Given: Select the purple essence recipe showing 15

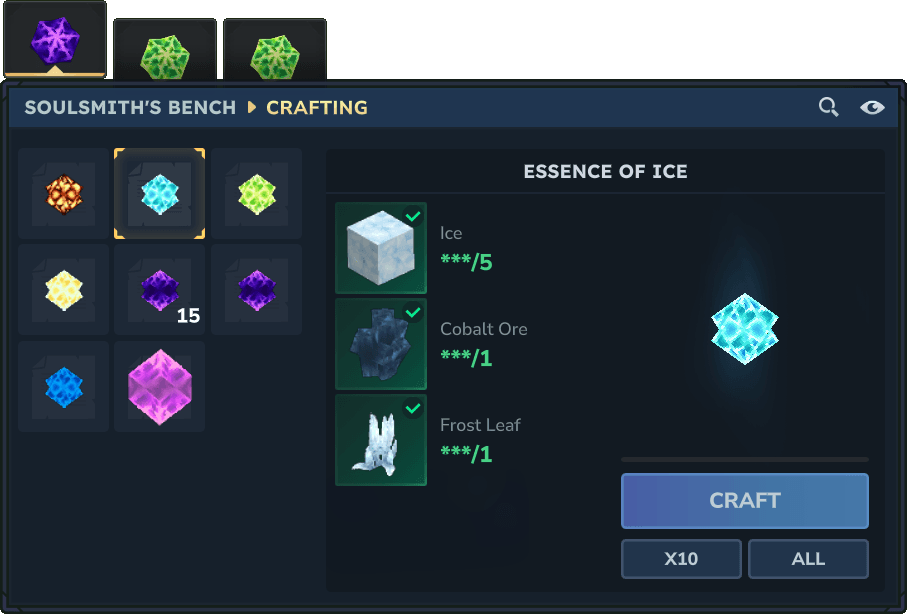Looking at the screenshot, I should click(x=159, y=289).
